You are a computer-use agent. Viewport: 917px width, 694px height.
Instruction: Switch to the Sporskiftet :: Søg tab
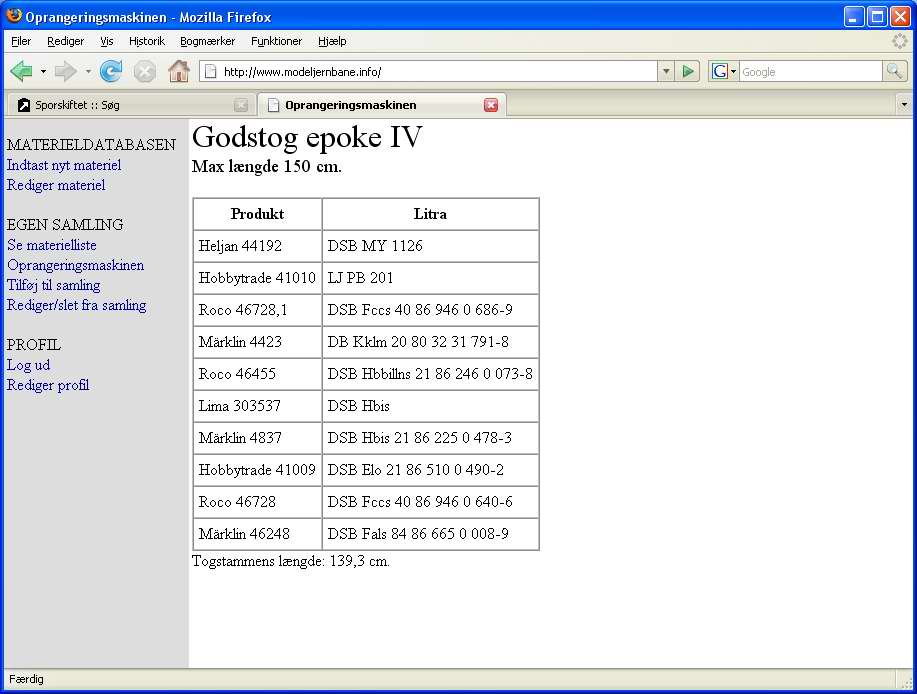pos(131,105)
